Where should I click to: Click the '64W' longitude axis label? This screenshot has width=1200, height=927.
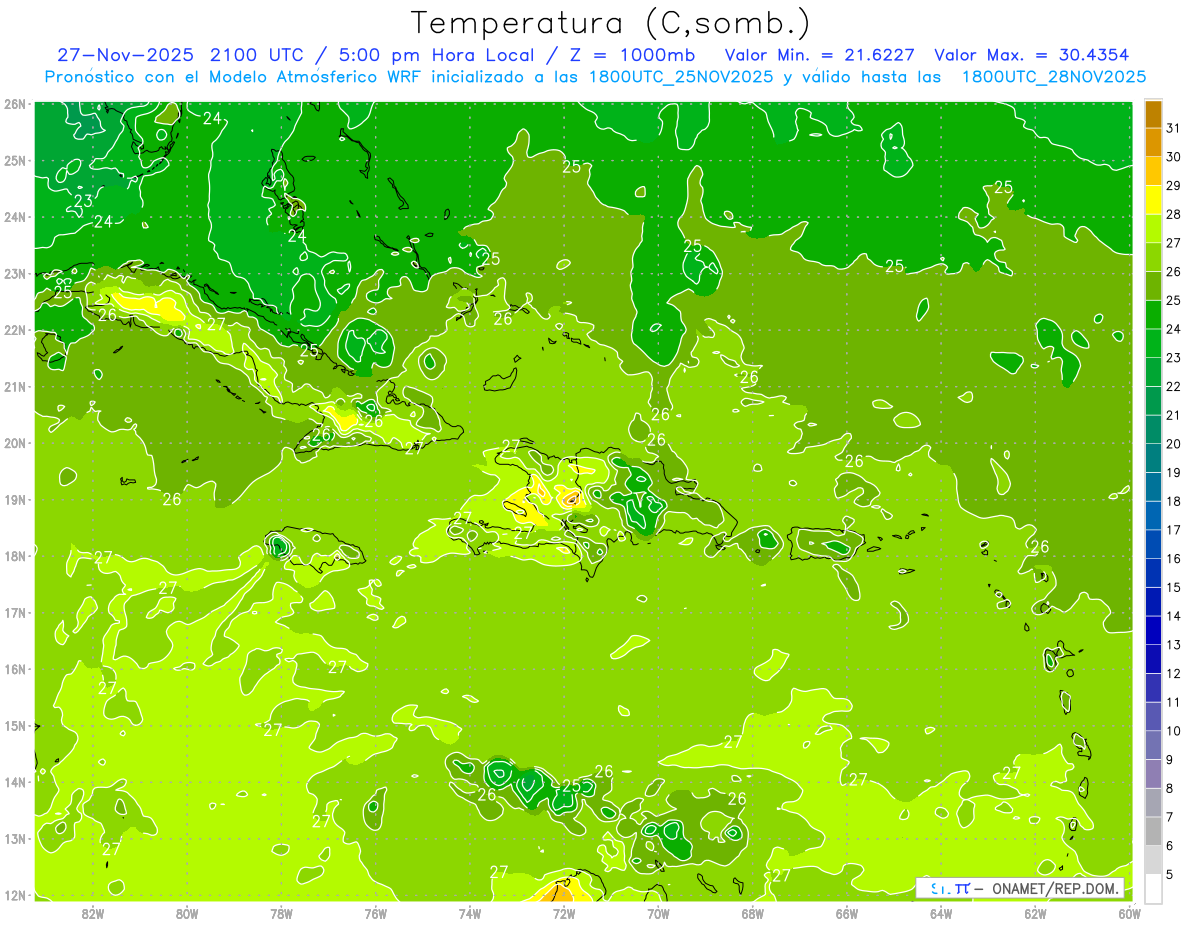point(941,913)
